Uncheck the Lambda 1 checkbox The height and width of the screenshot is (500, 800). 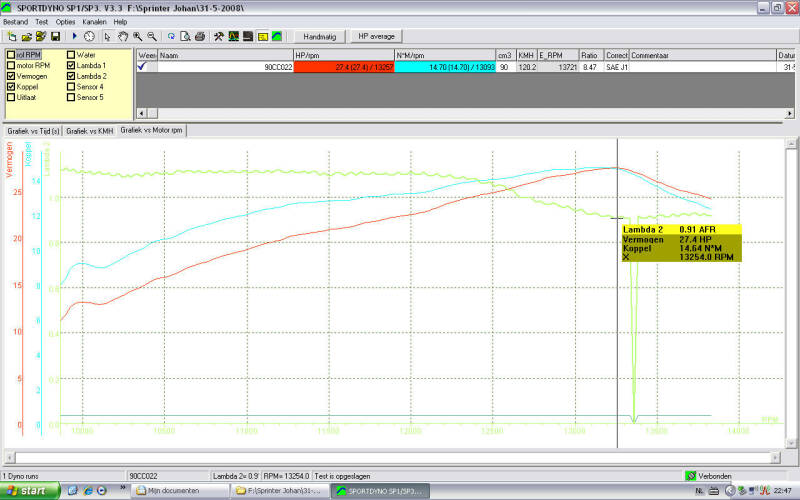coord(71,66)
